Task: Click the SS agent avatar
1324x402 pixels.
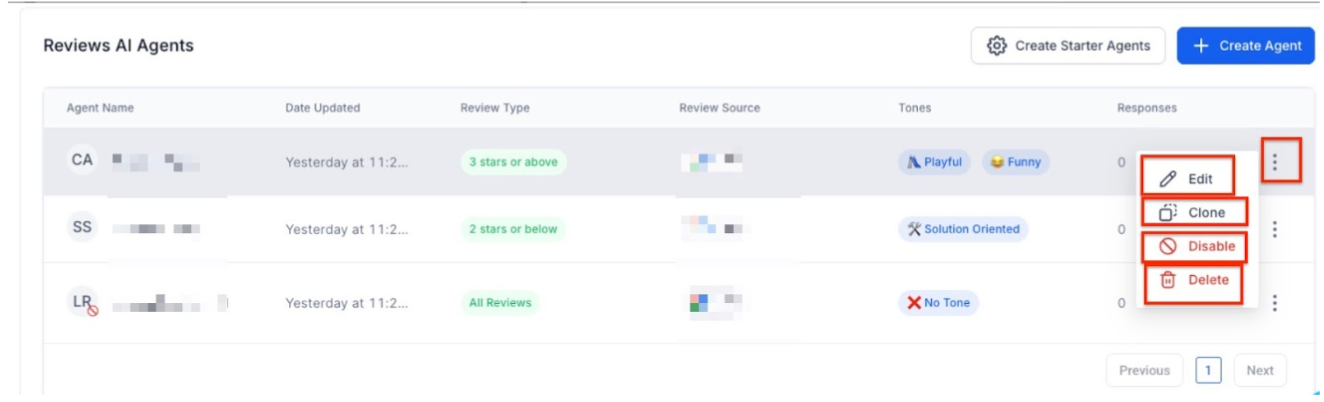Action: (x=82, y=228)
